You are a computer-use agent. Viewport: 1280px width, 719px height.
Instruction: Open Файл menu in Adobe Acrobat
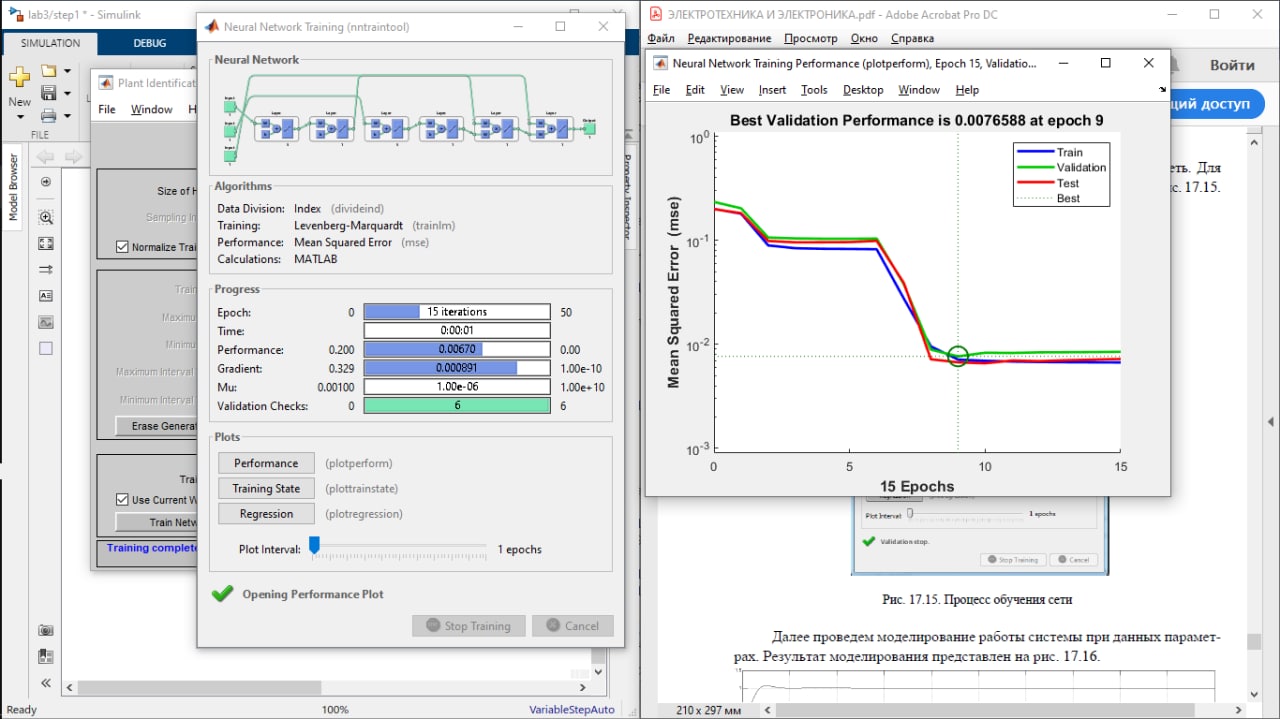point(661,38)
